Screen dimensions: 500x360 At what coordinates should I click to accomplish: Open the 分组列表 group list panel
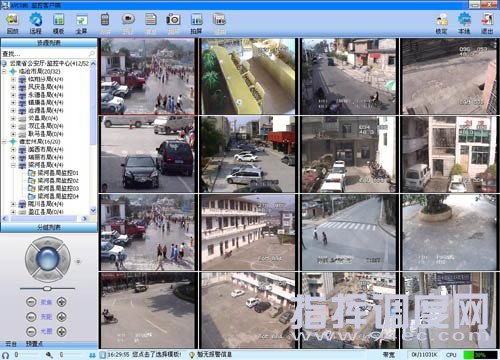[49, 228]
